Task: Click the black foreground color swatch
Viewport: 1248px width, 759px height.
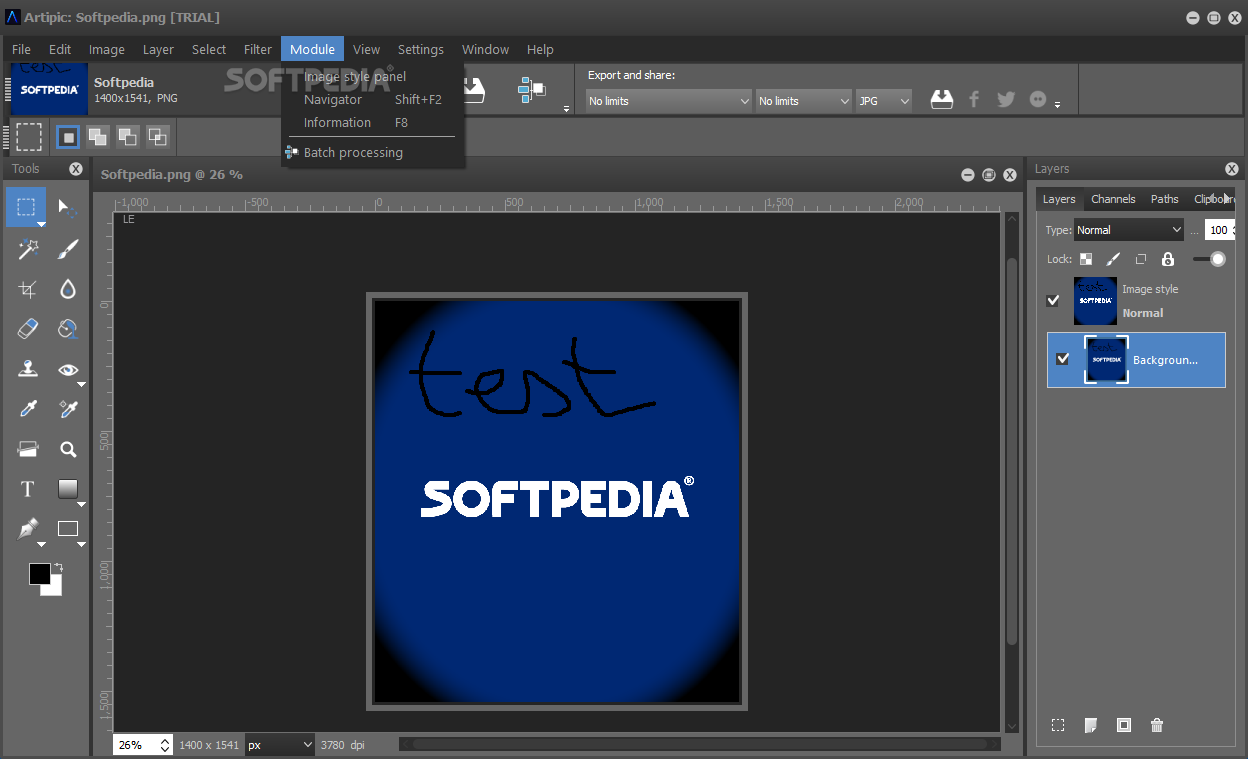Action: coord(40,574)
